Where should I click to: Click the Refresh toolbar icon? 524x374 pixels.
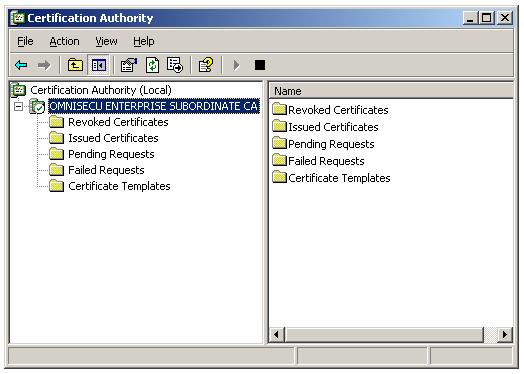tap(152, 65)
